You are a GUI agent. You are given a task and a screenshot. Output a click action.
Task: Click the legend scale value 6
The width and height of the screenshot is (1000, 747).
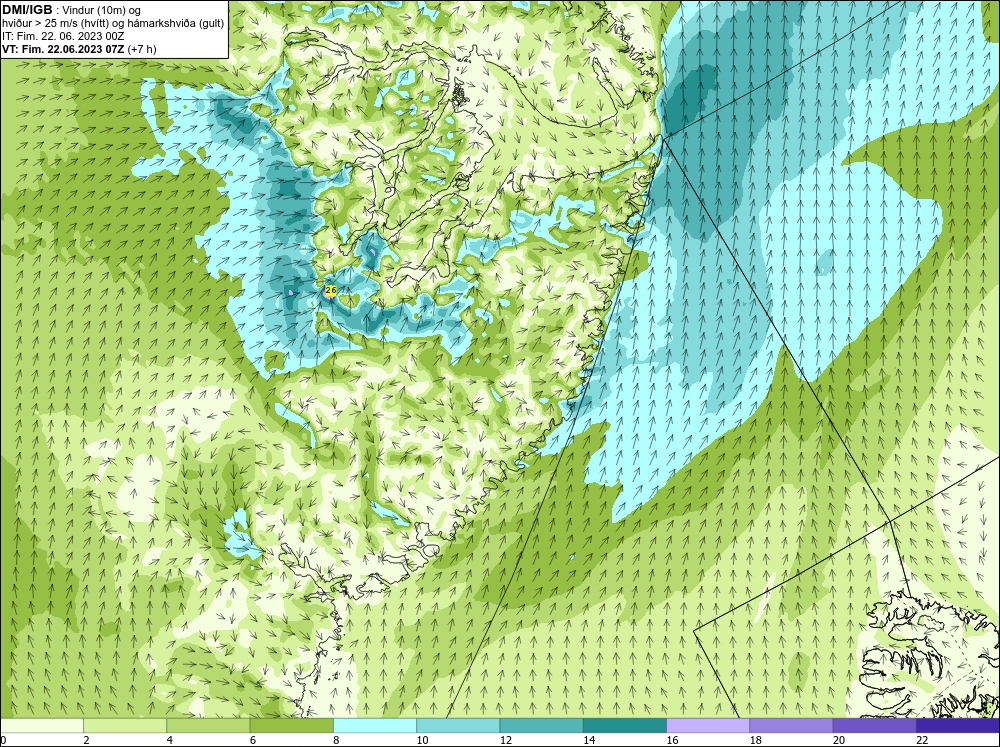coord(253,740)
